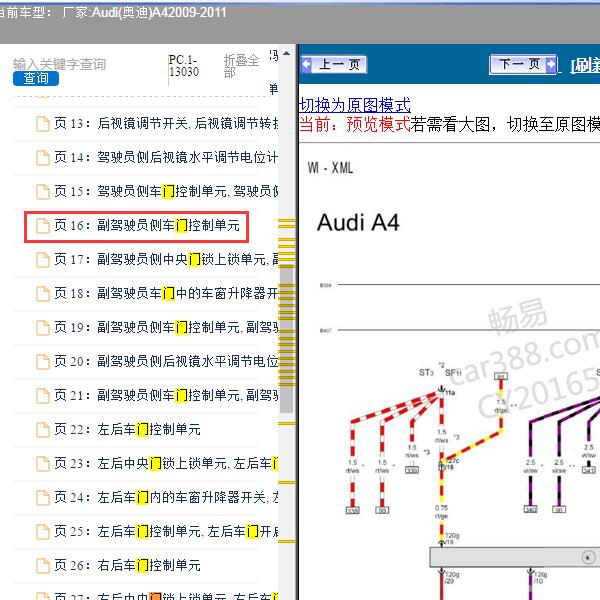Click the Audi A4 diagram title
Screen dimensions: 600x600
coord(358,222)
